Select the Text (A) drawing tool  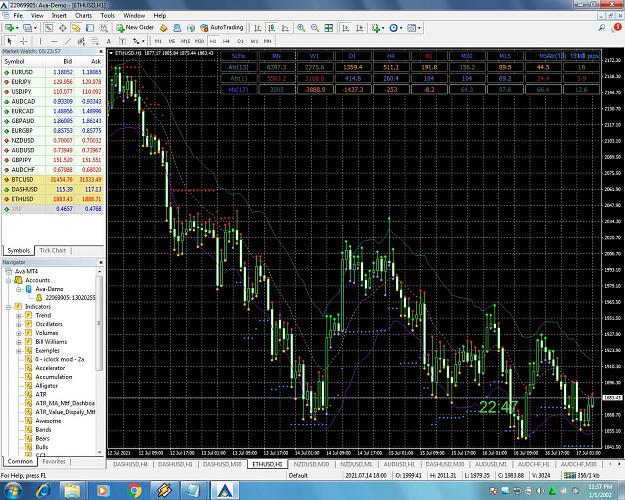pos(108,41)
